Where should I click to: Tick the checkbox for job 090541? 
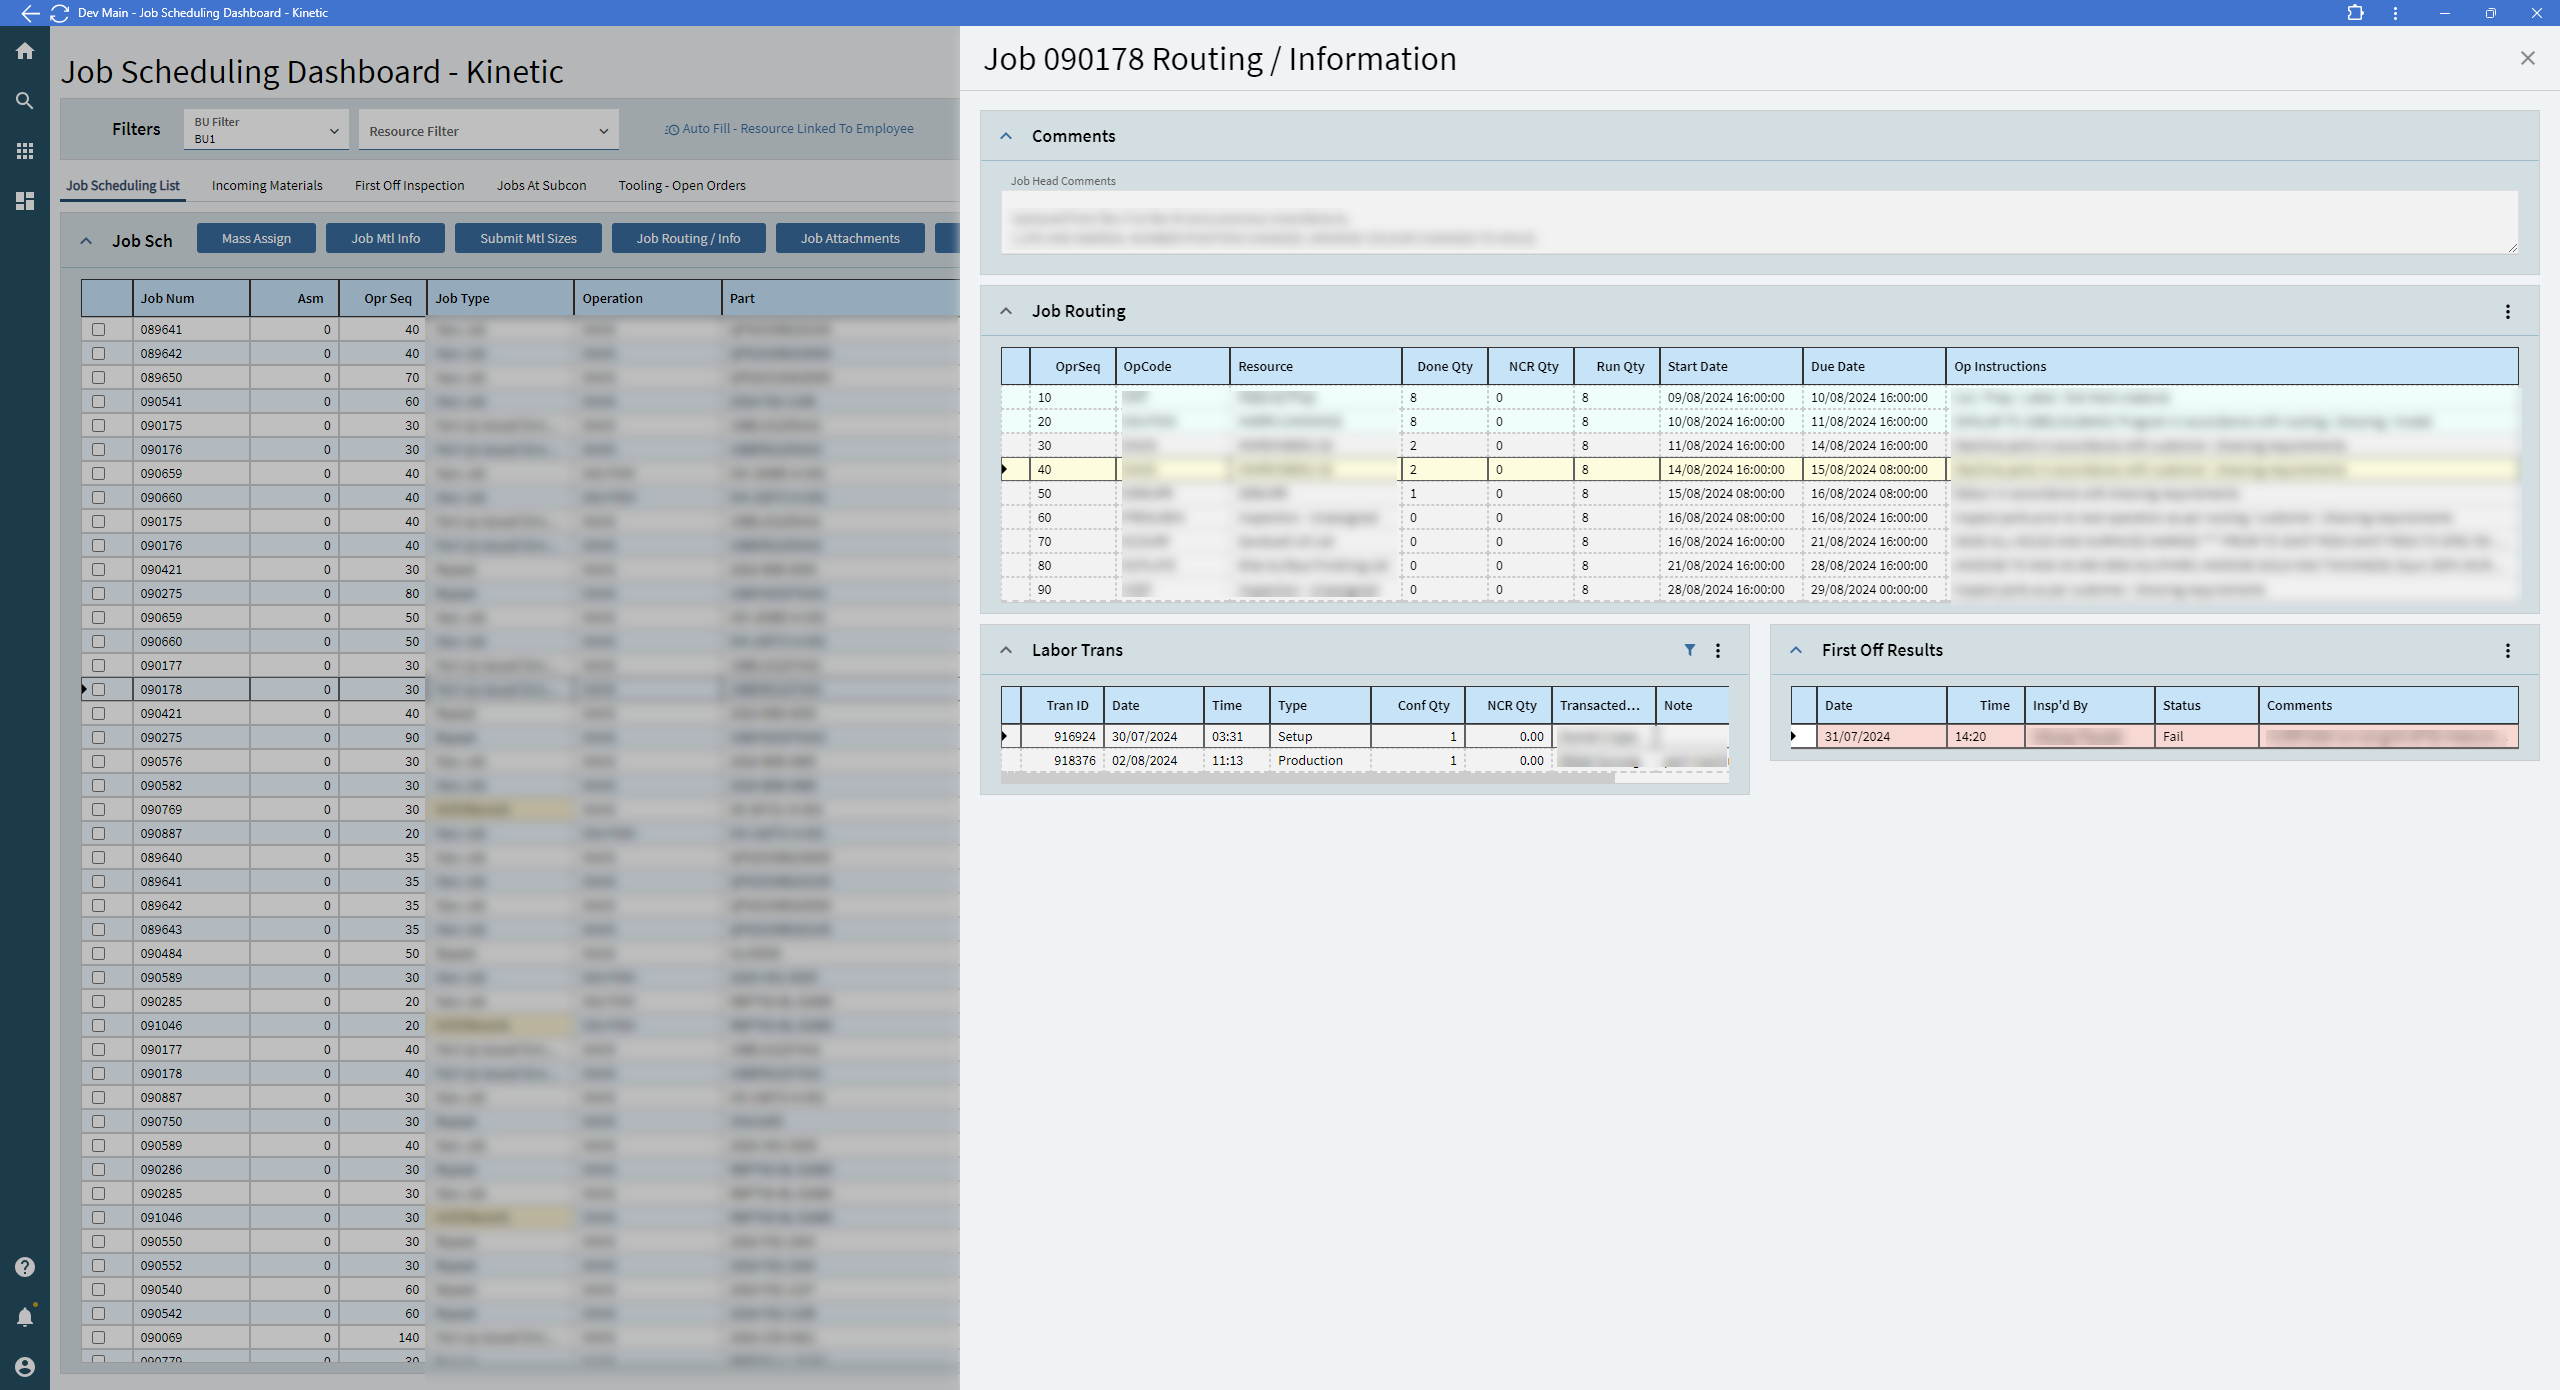coord(98,401)
